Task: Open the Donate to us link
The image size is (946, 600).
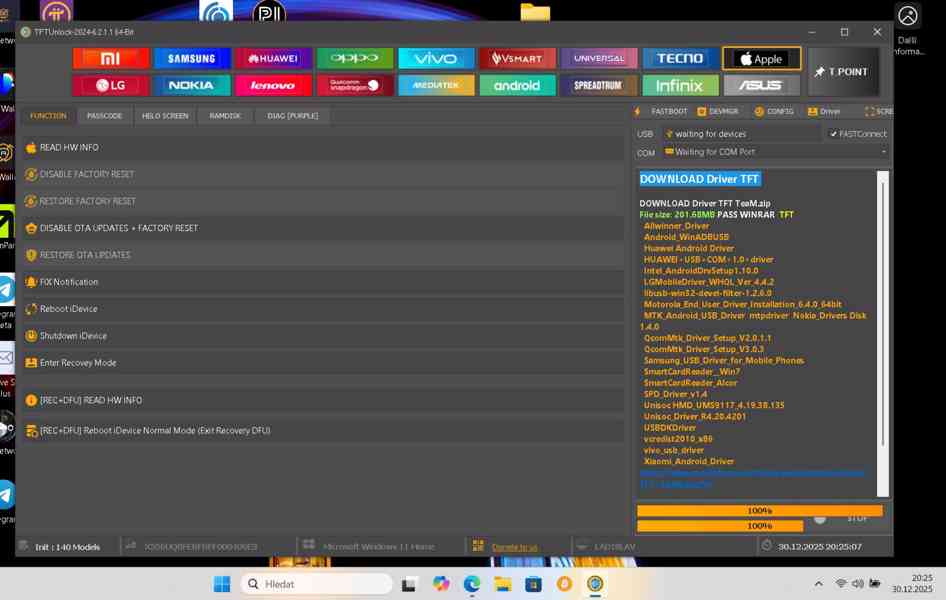Action: 514,547
